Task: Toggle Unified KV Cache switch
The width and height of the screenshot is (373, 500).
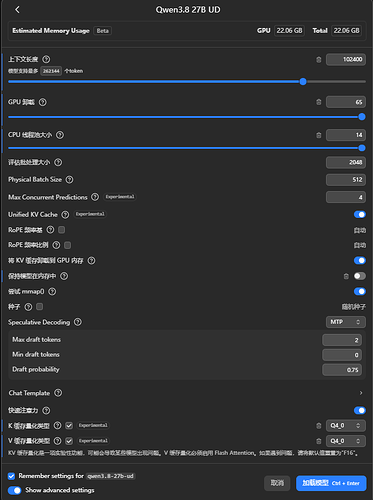Action: coord(360,214)
